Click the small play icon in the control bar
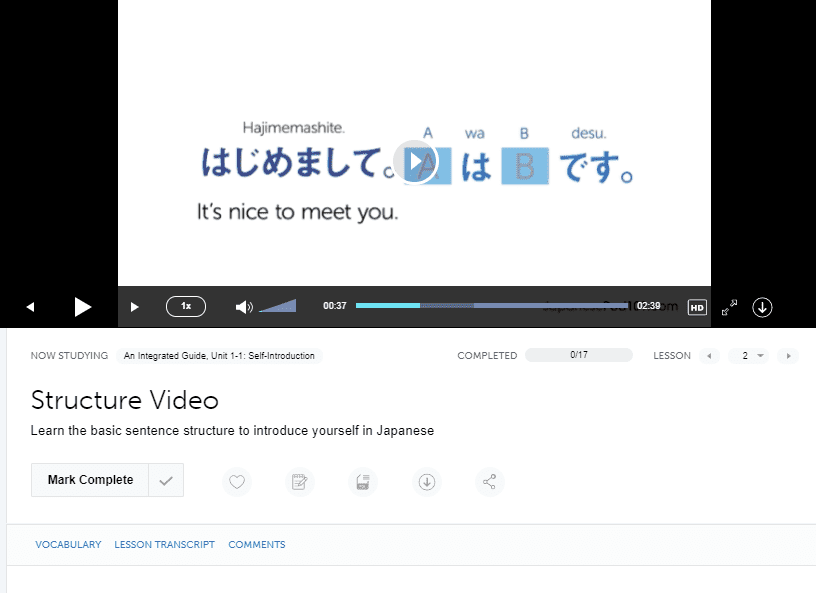 pos(134,307)
